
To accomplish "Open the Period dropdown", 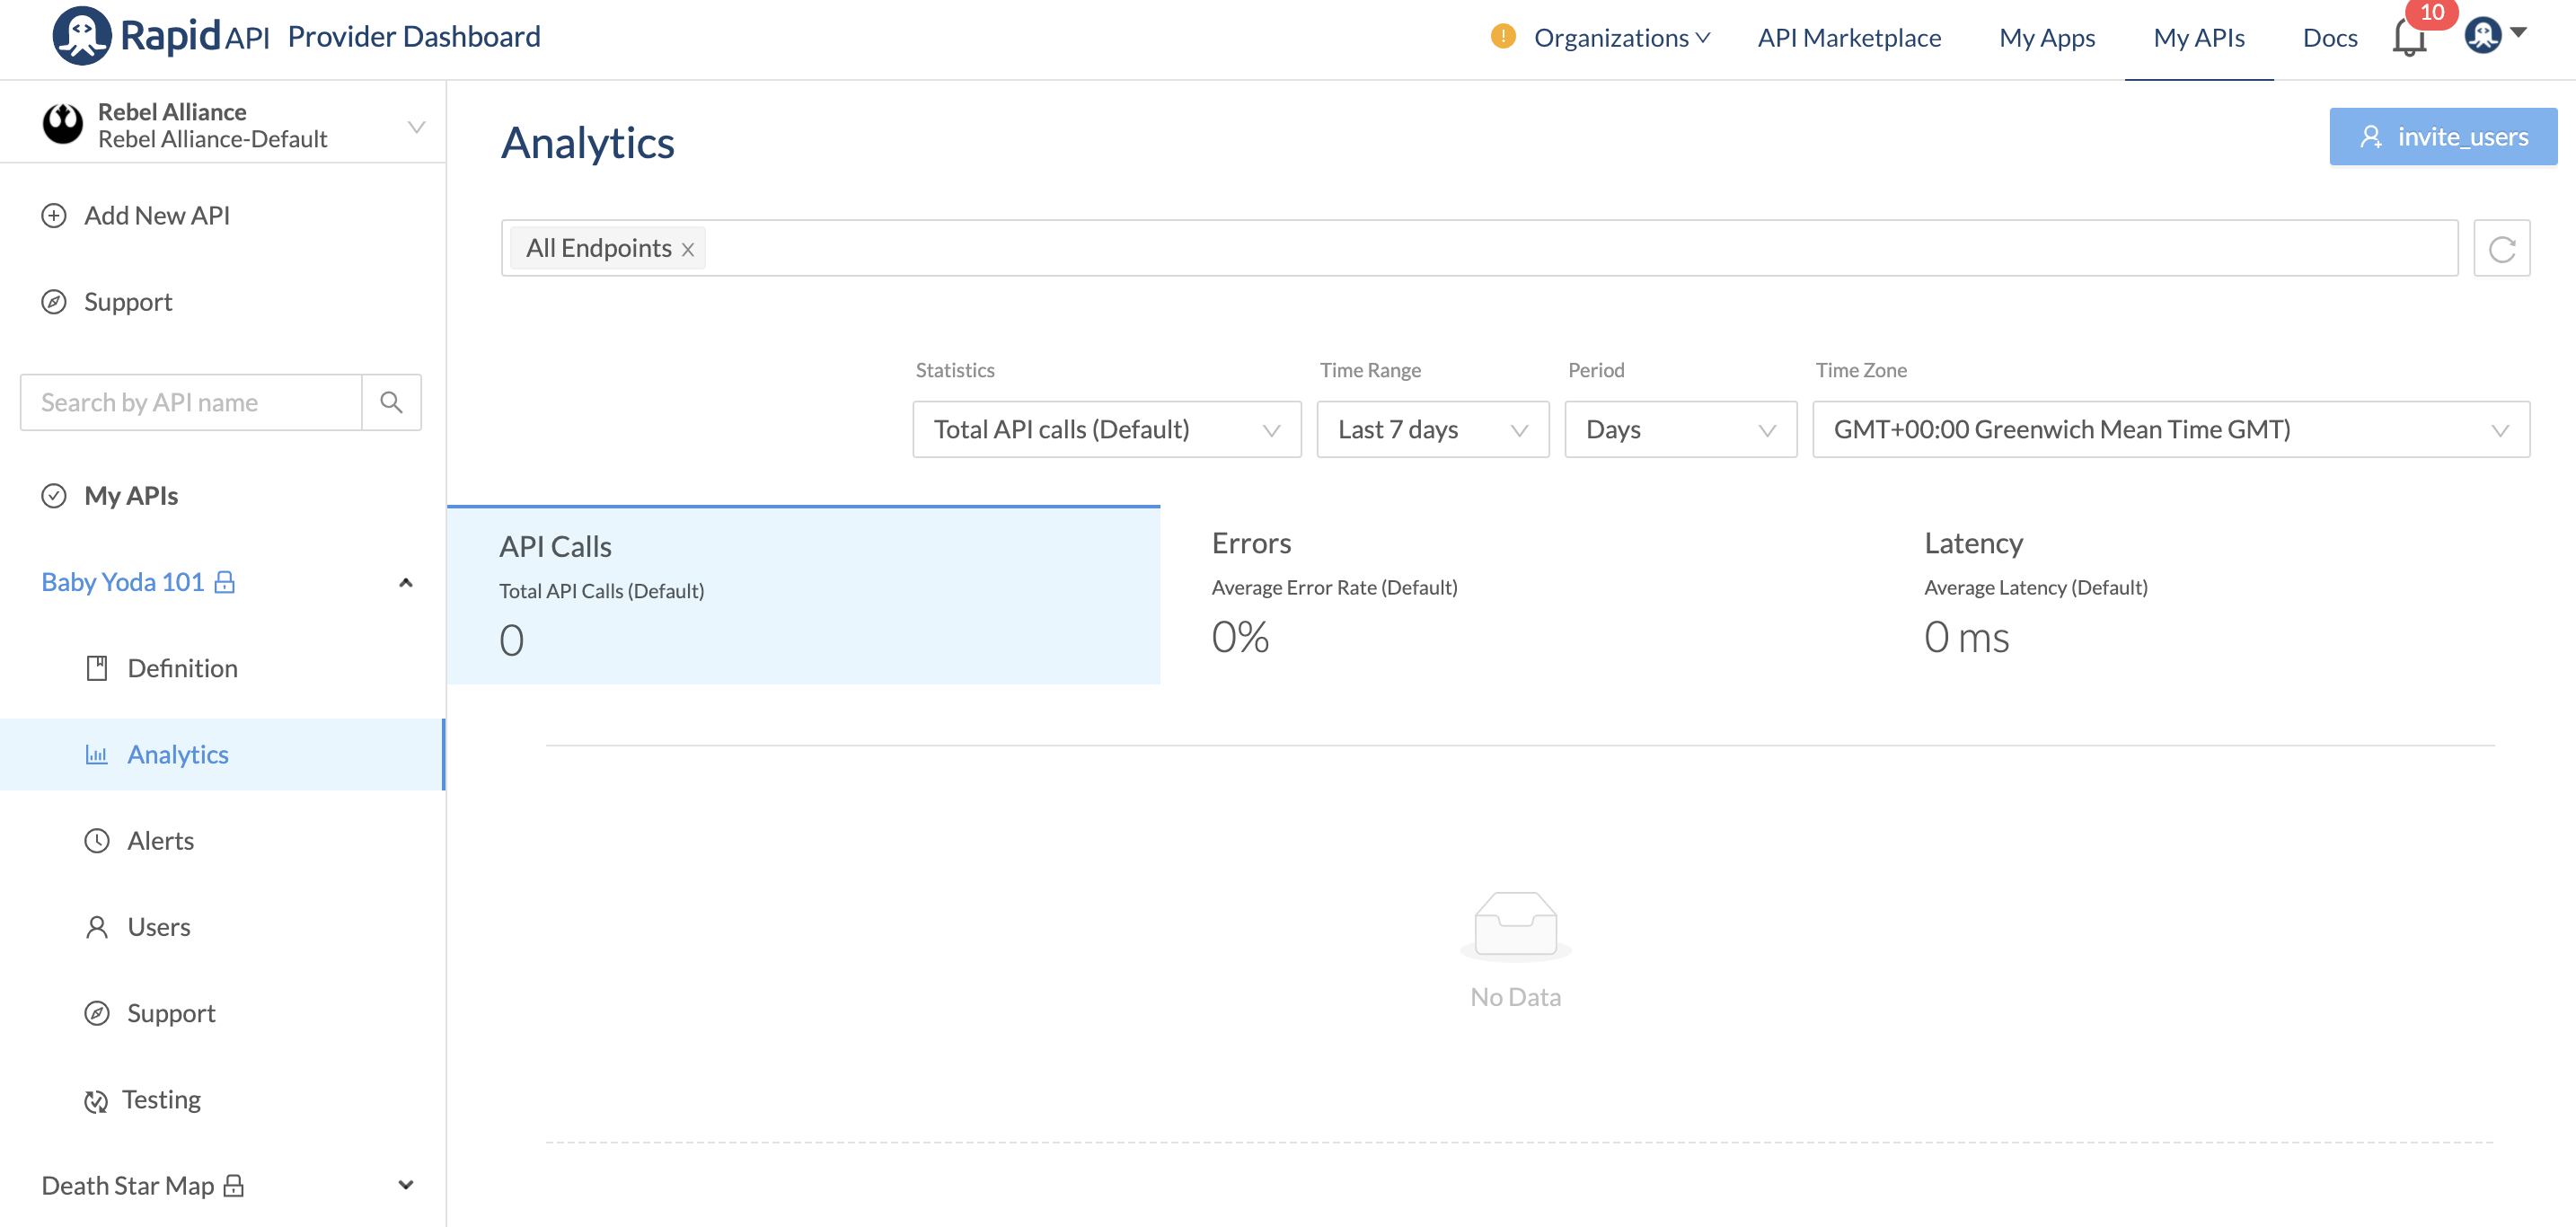I will coord(1681,430).
